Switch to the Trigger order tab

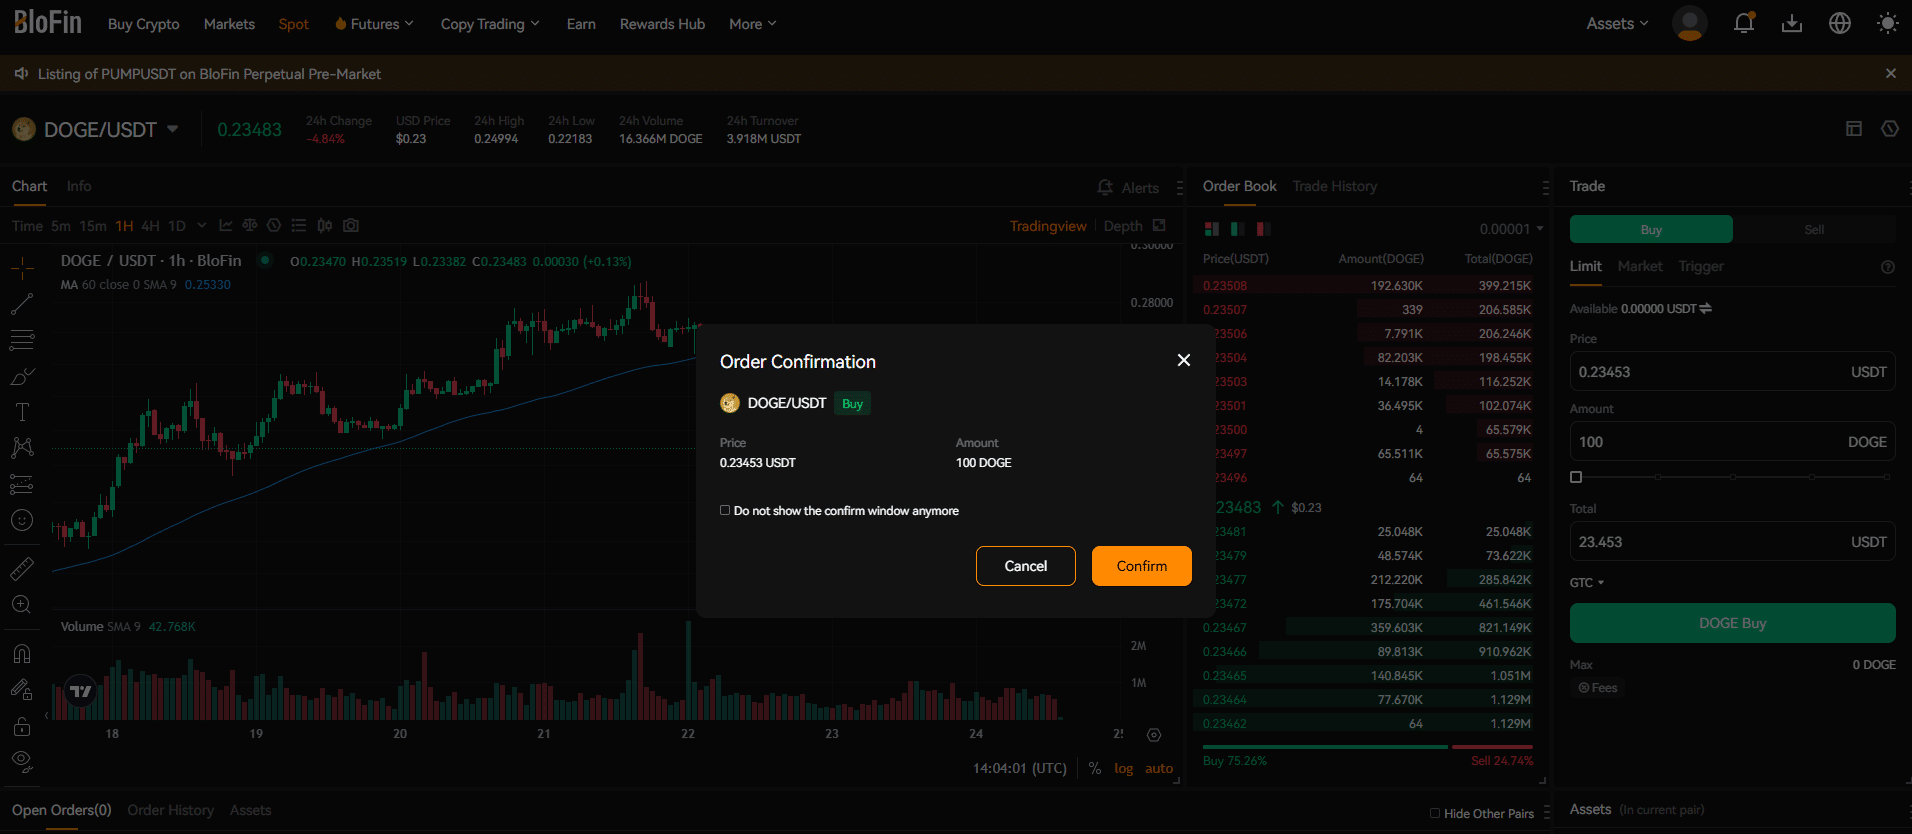pyautogui.click(x=1701, y=266)
